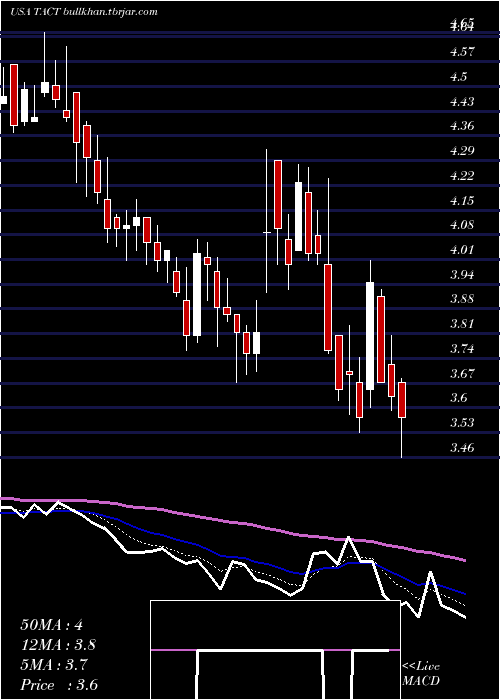The image size is (500, 700).
Task: Click the 4.15 price axis label
Action: tap(462, 201)
